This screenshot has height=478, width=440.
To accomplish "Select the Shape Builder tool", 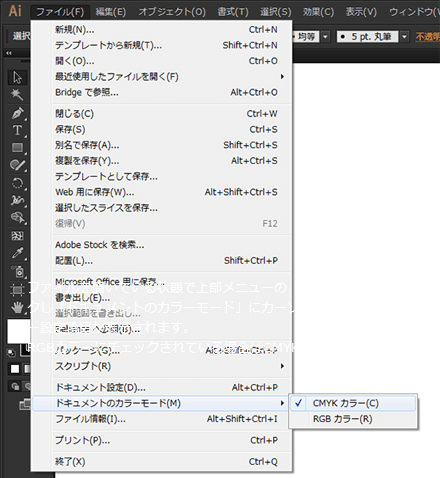I will 17,218.
